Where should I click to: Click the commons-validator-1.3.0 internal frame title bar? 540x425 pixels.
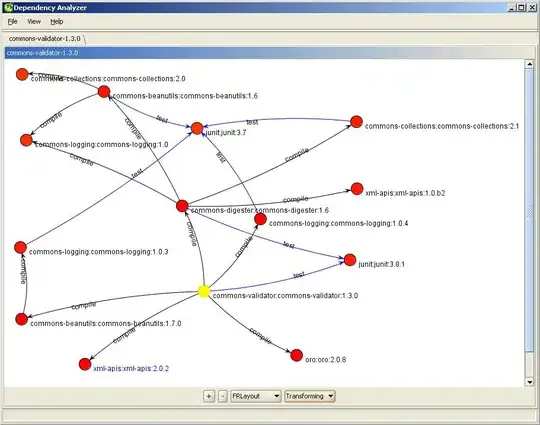coord(270,53)
